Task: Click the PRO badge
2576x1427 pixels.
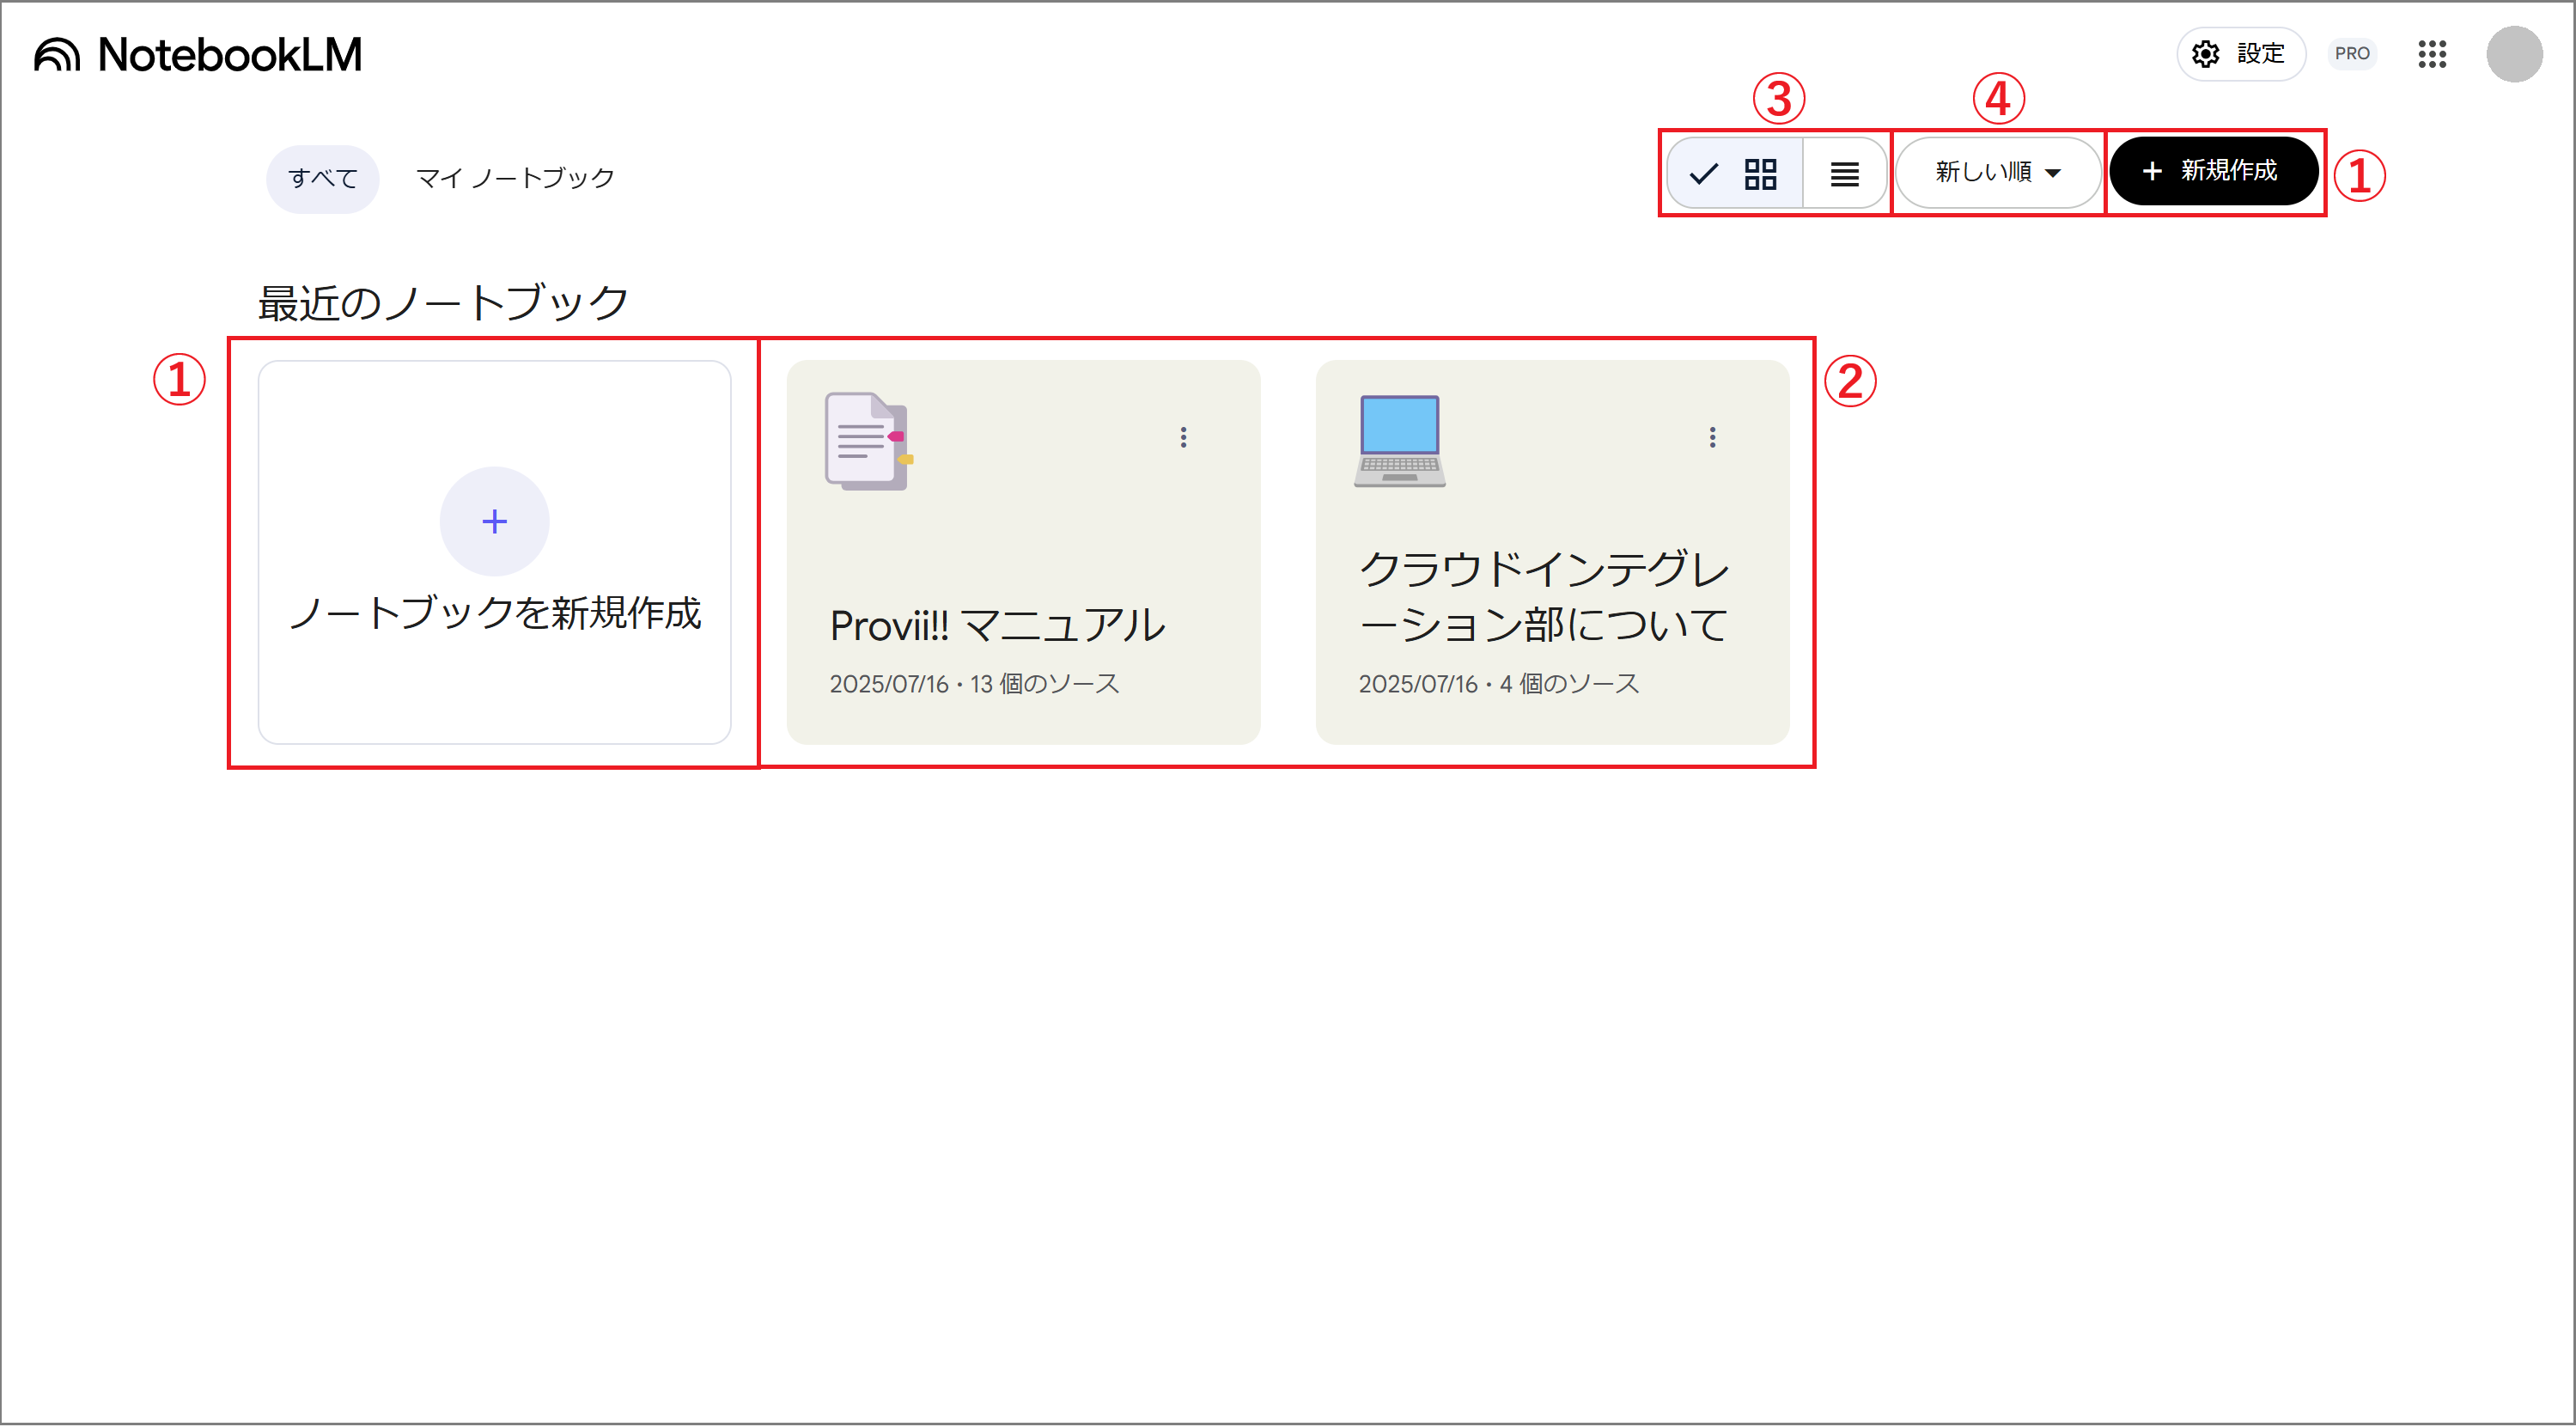Action: [x=2352, y=54]
